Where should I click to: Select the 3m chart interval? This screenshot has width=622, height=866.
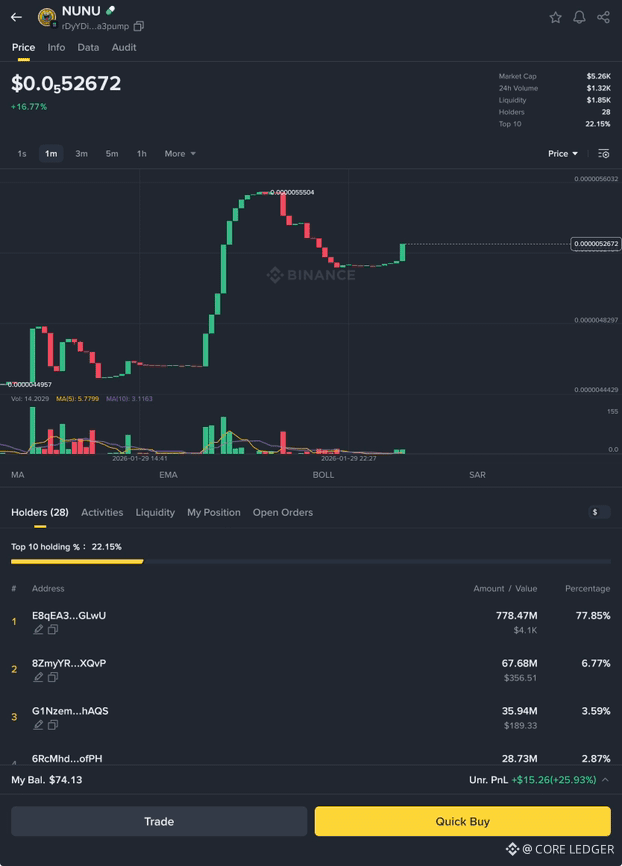pyautogui.click(x=81, y=154)
